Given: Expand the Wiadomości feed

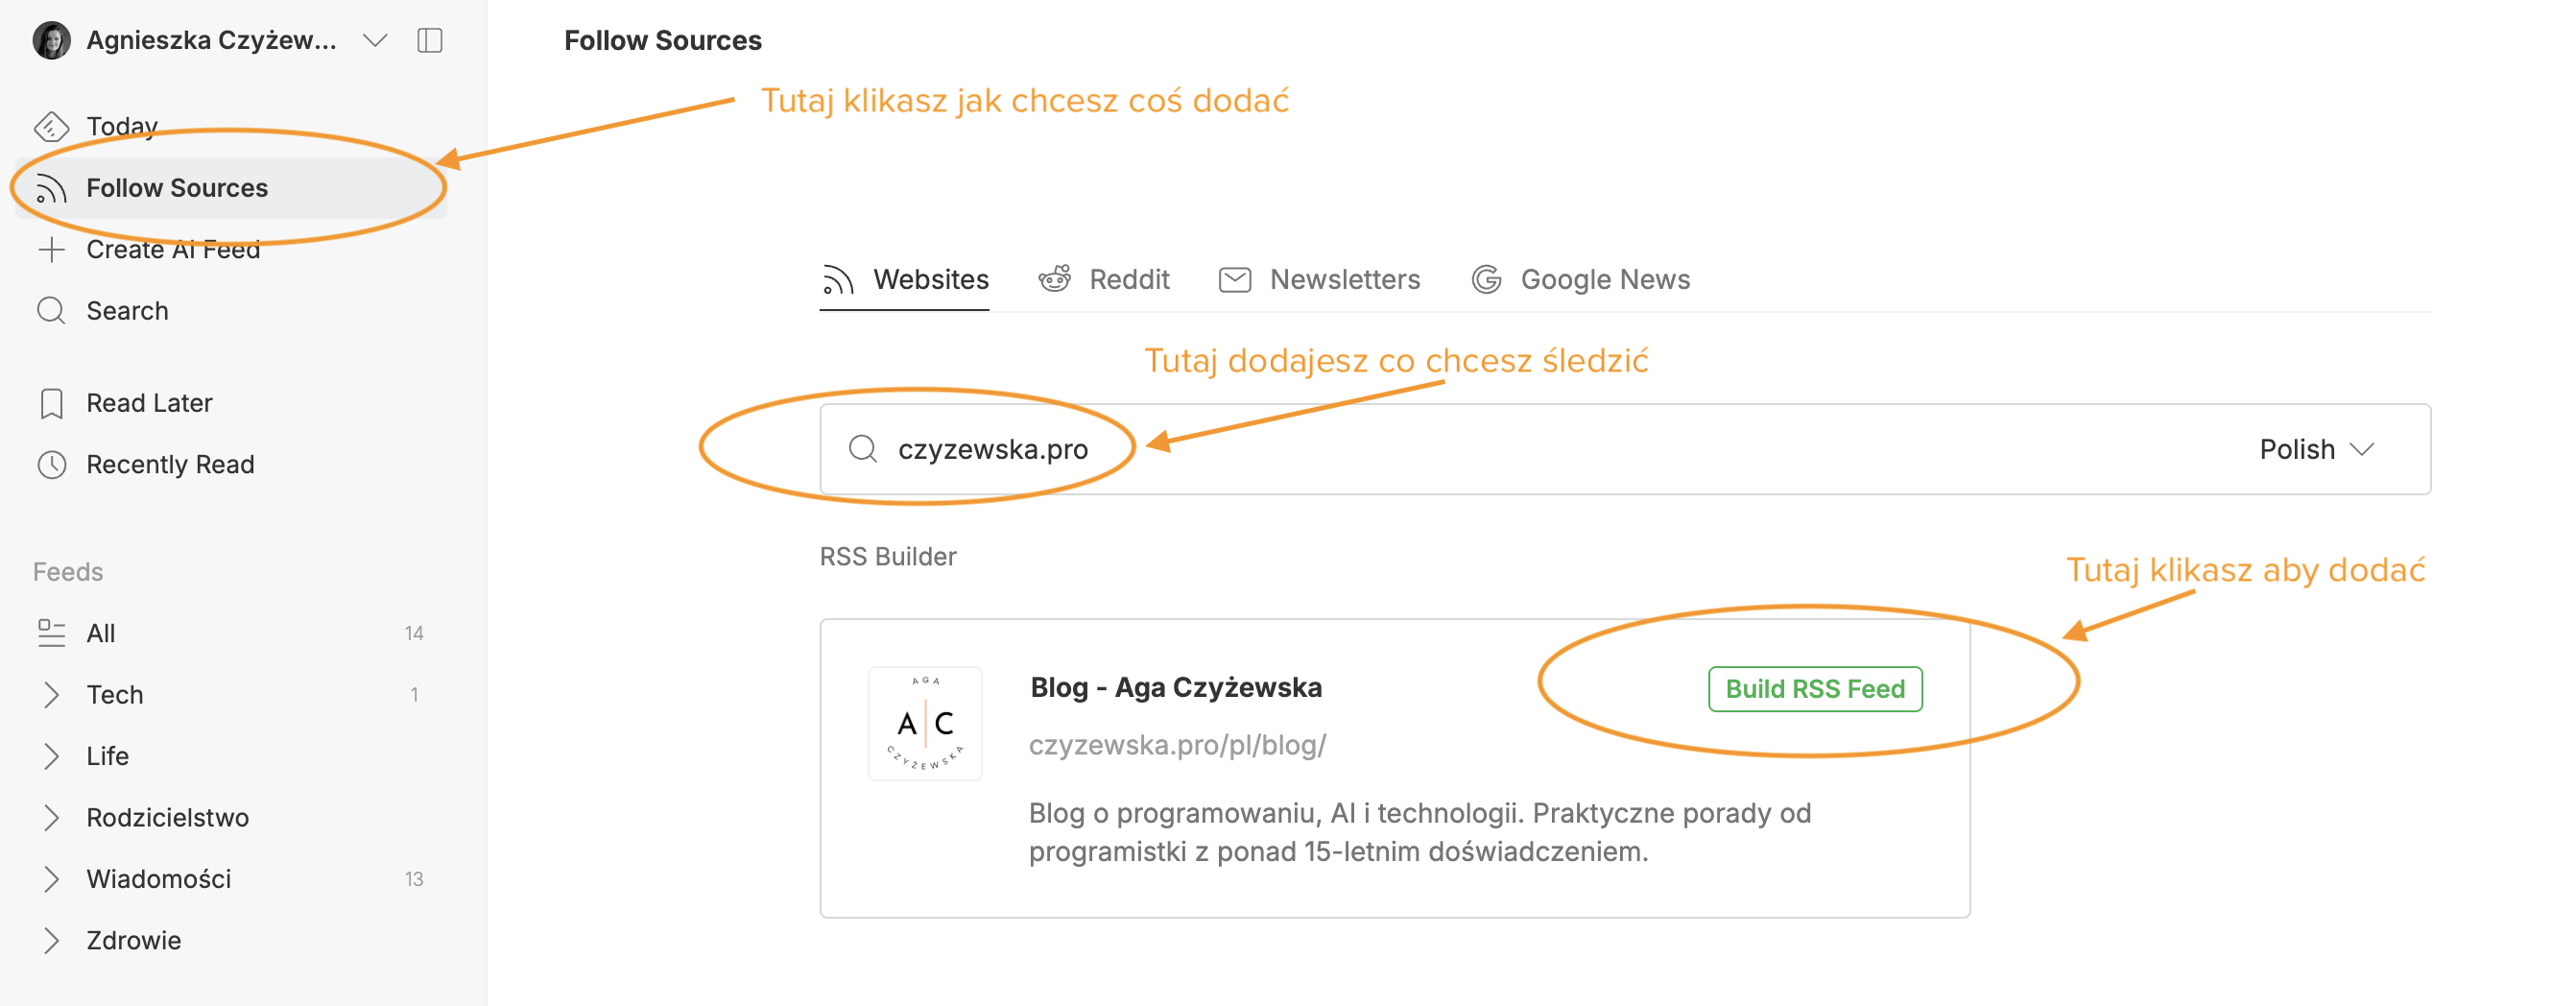Looking at the screenshot, I should [x=51, y=879].
